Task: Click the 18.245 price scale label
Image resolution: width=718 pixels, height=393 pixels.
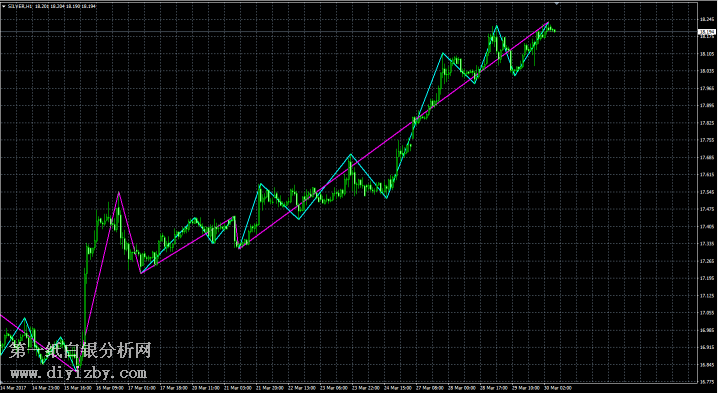Action: pyautogui.click(x=706, y=19)
